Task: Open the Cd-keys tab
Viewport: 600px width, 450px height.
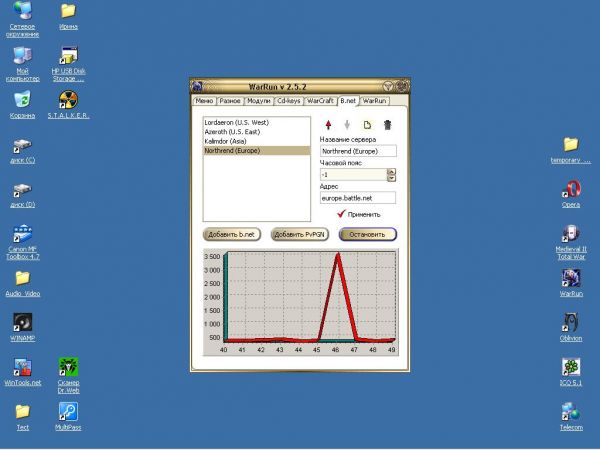Action: [x=289, y=101]
